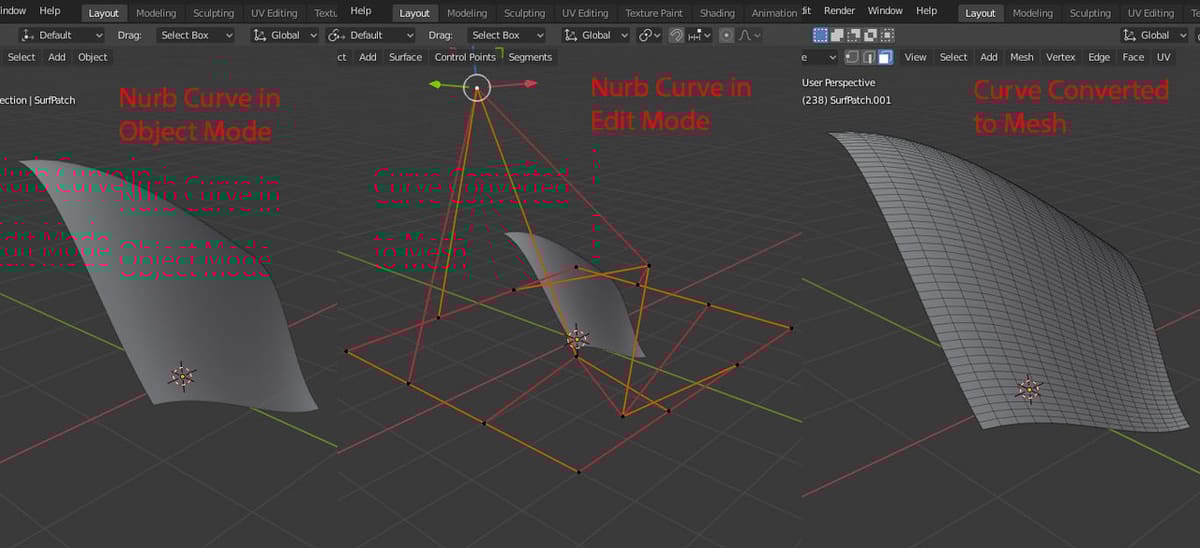Choose the Extend selection mode icon
Viewport: 1200px width, 548px height.
[837, 35]
